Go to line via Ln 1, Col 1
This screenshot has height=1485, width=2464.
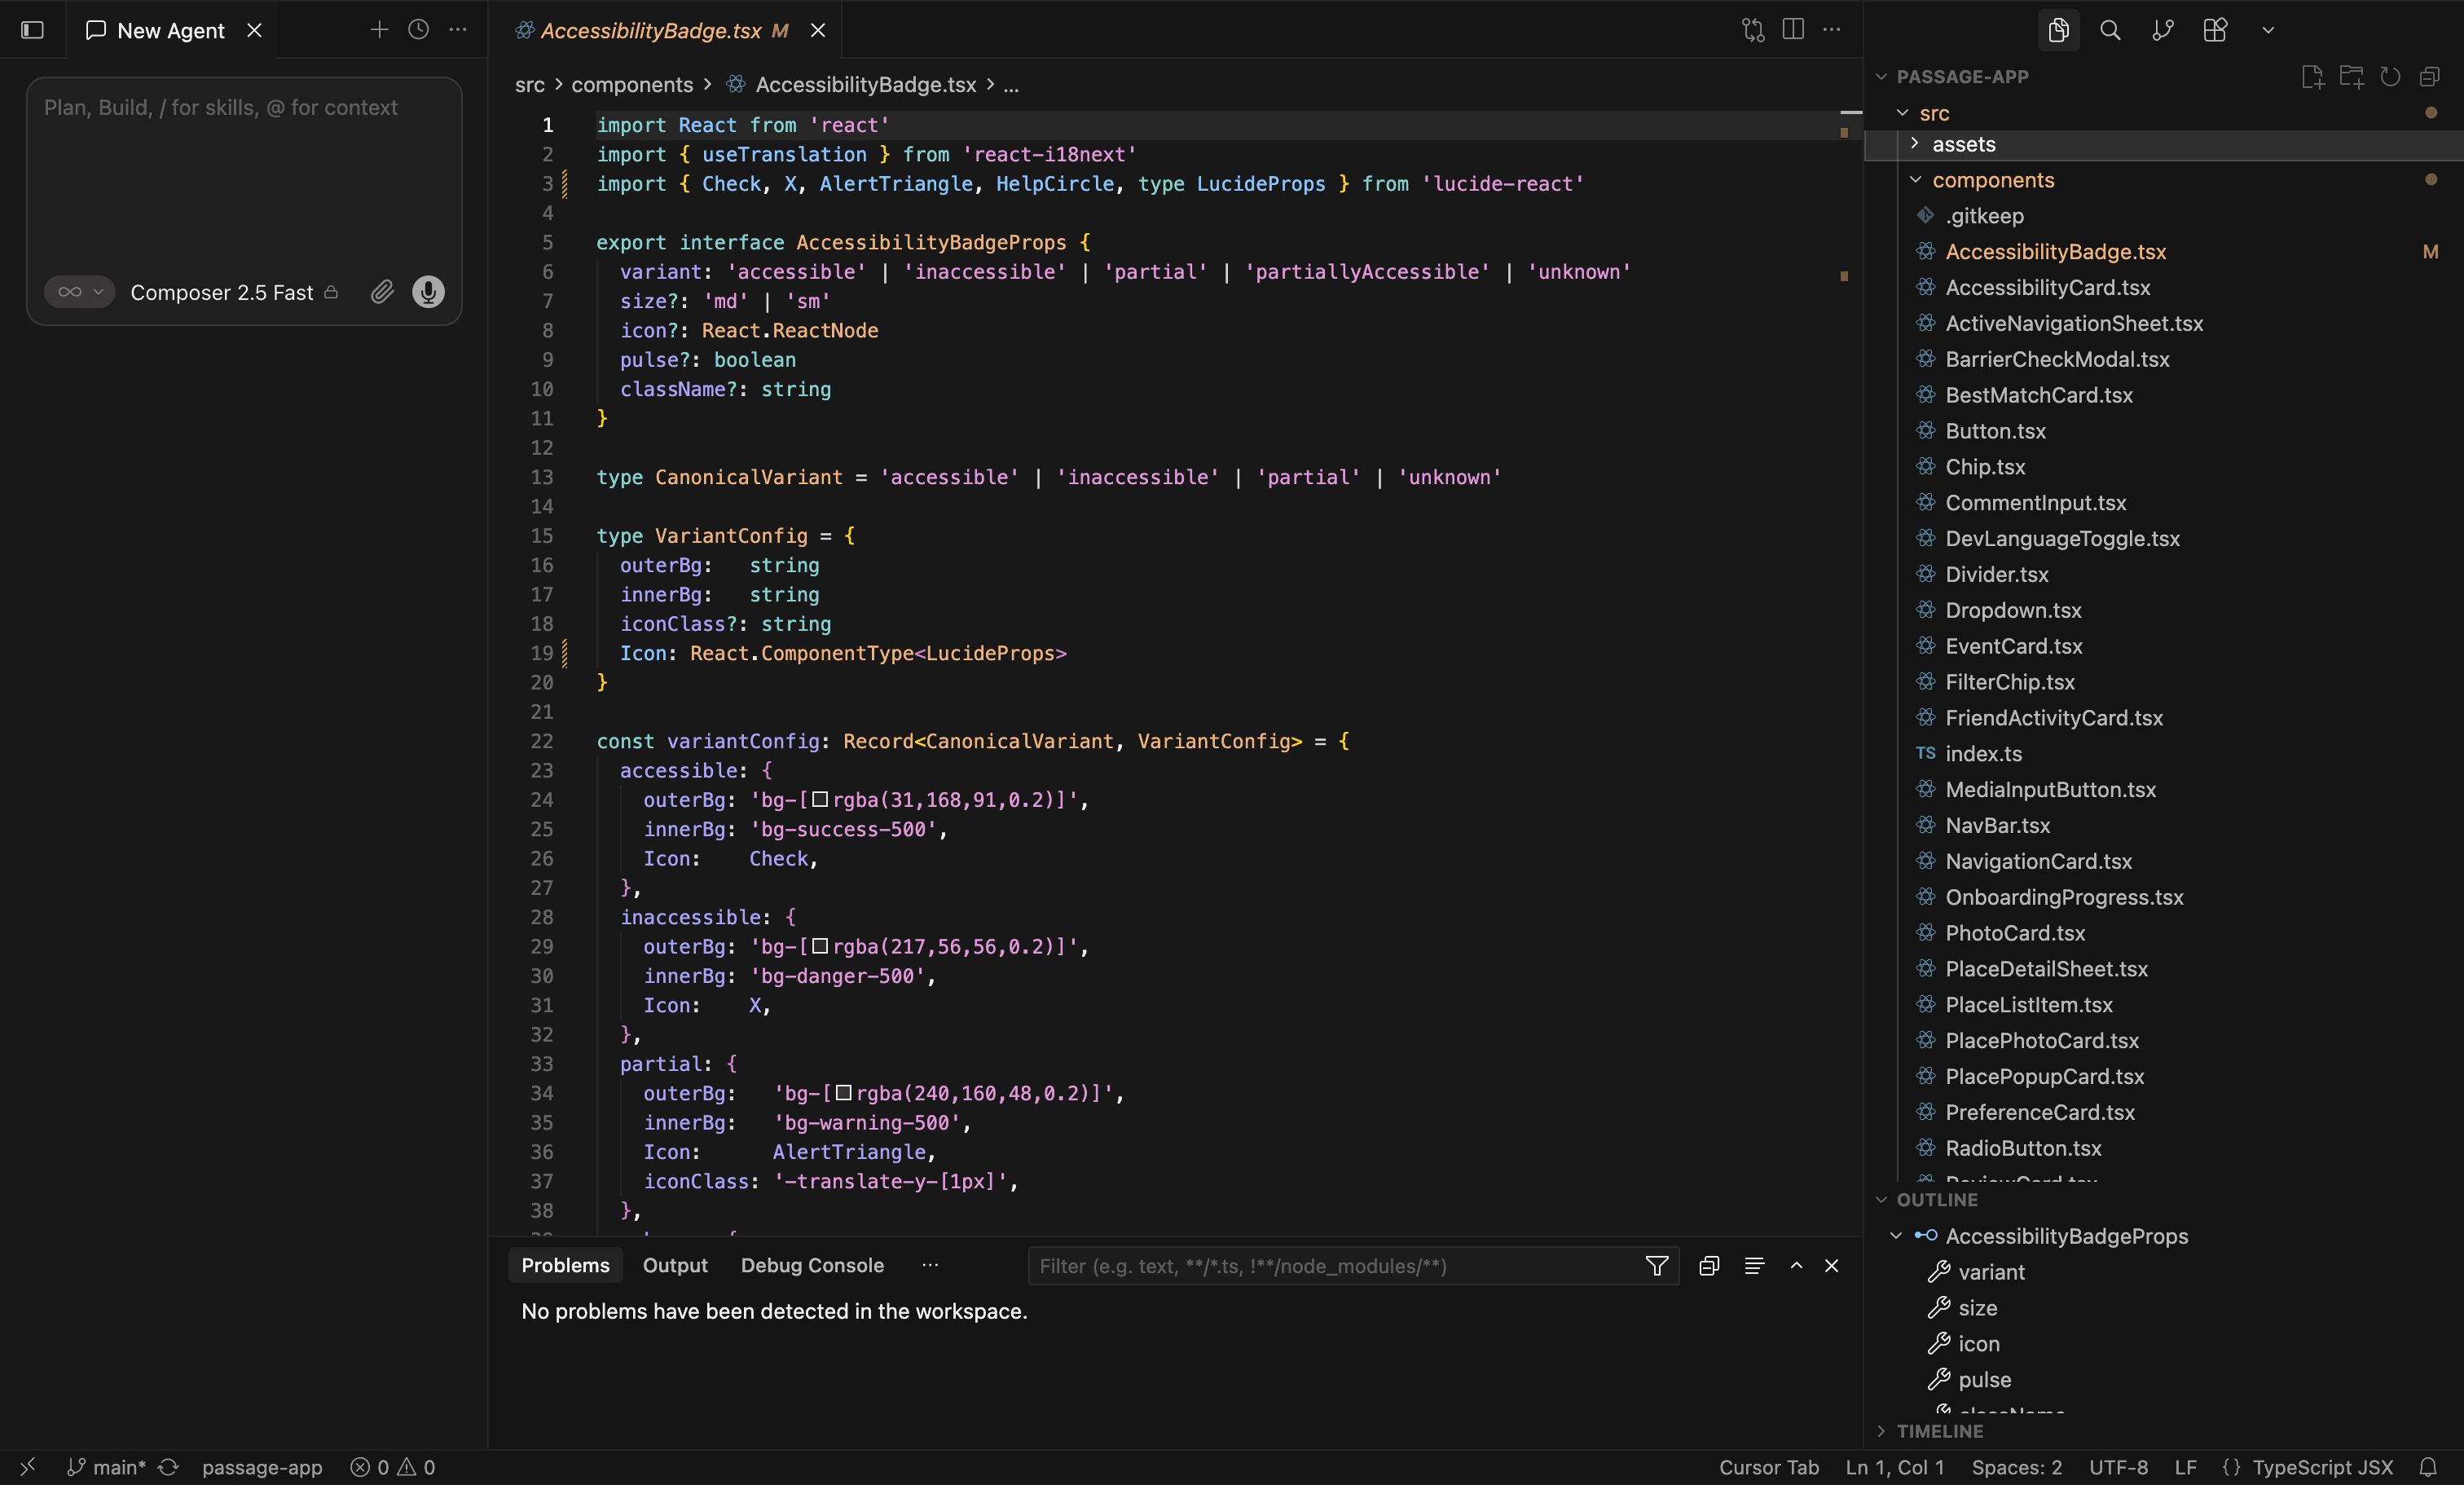click(1895, 1467)
